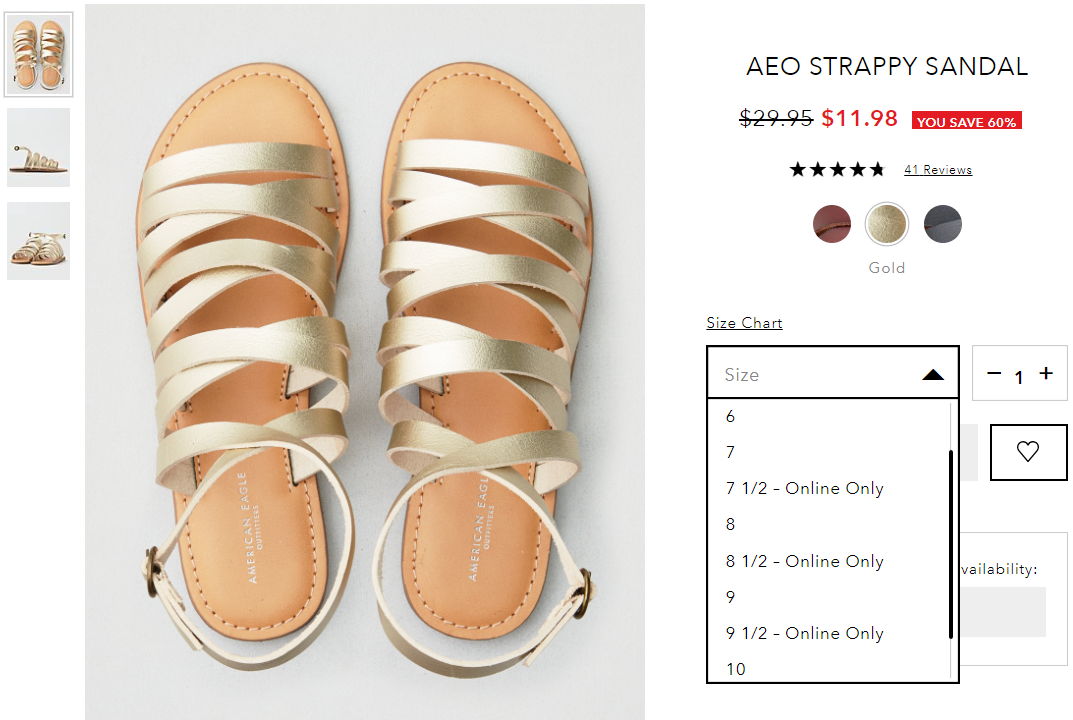Open the 41 Reviews link

[x=938, y=170]
